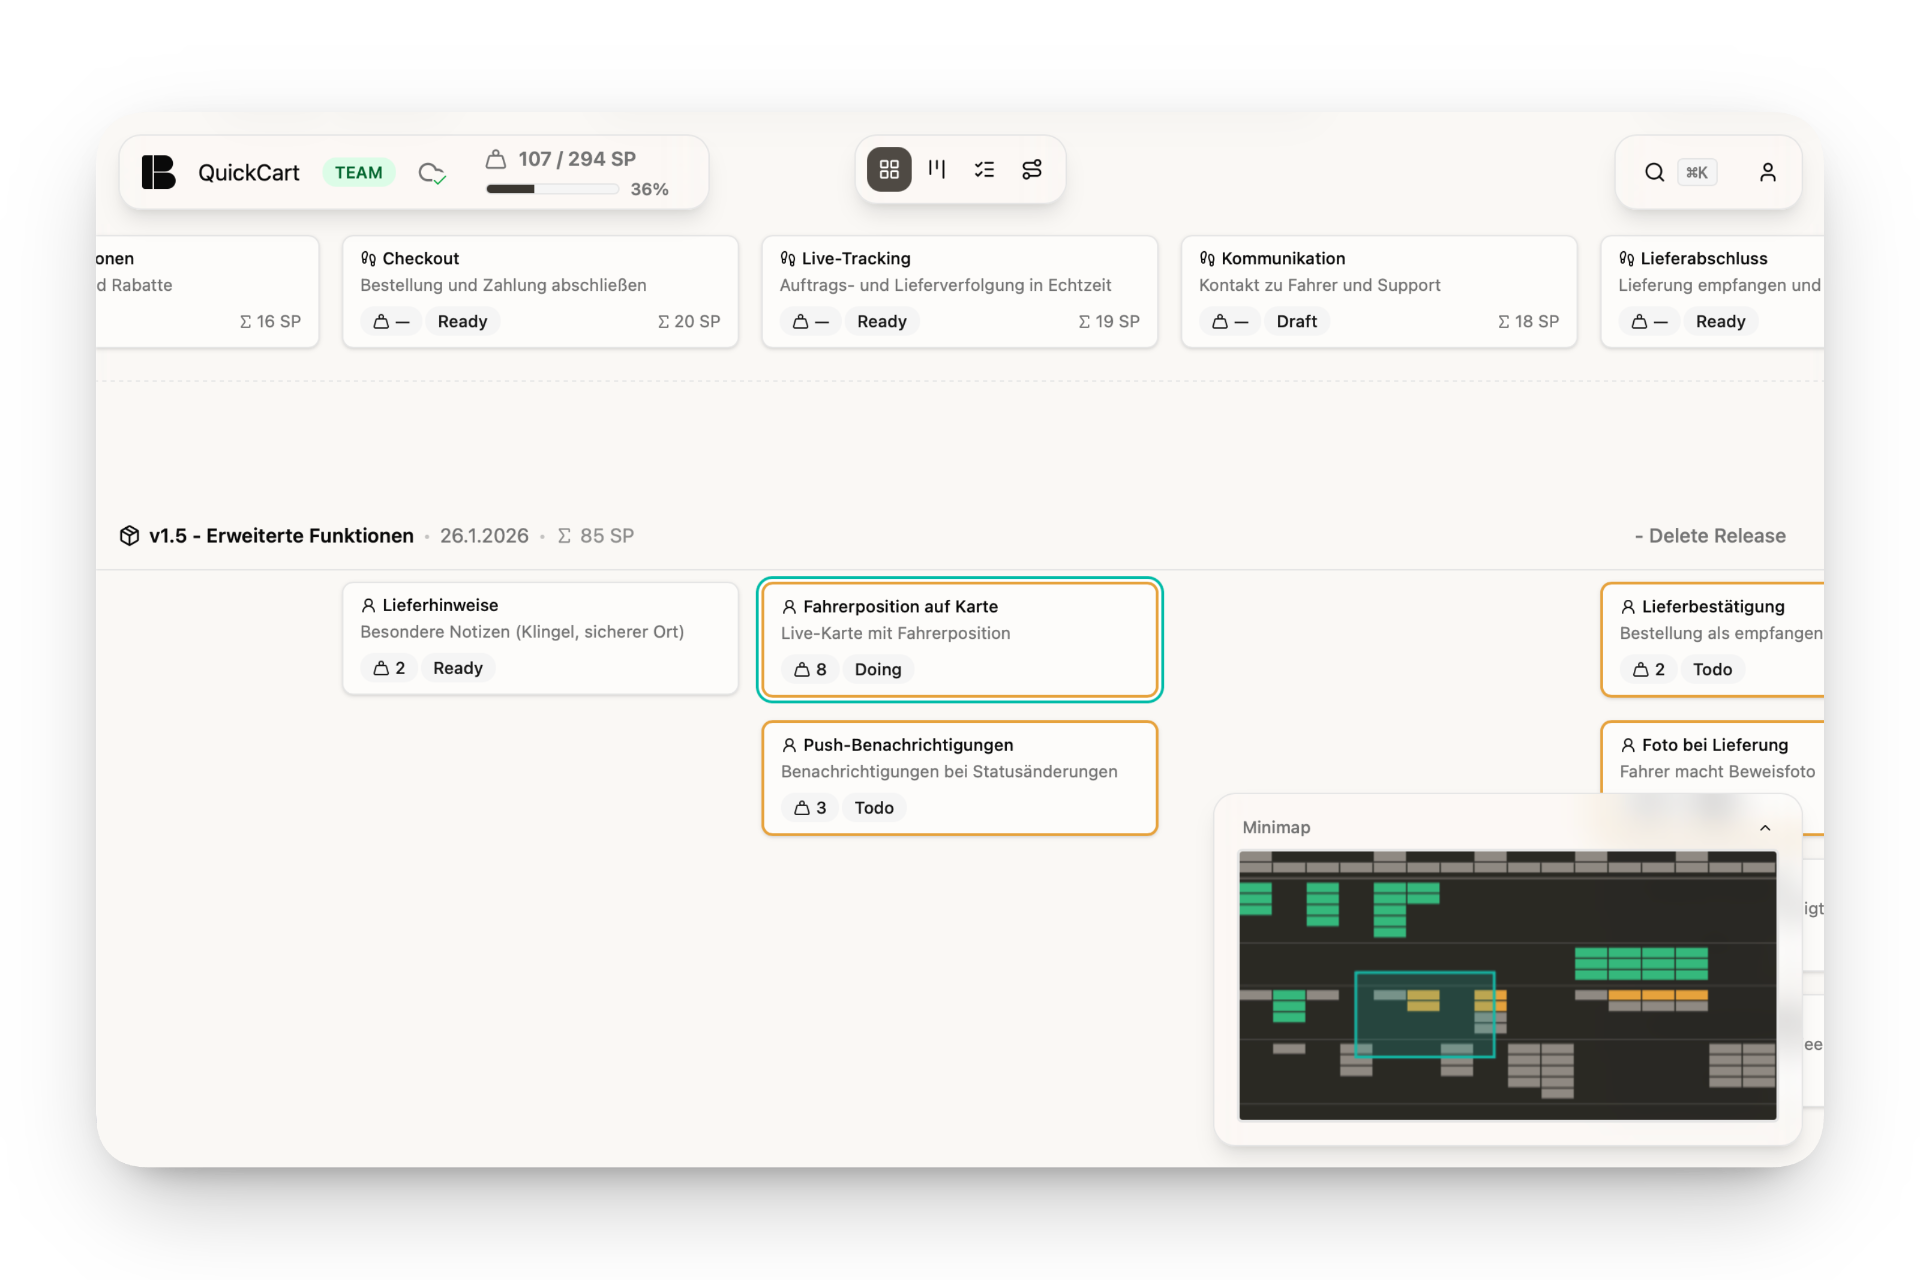
Task: Toggle the Doing status on Fahrerposition auf Karte
Action: [876, 669]
